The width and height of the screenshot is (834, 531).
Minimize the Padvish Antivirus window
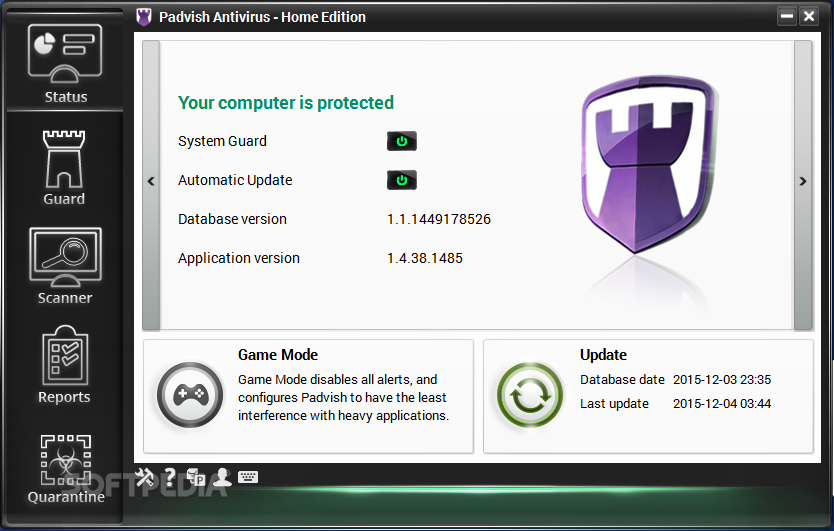coord(787,16)
